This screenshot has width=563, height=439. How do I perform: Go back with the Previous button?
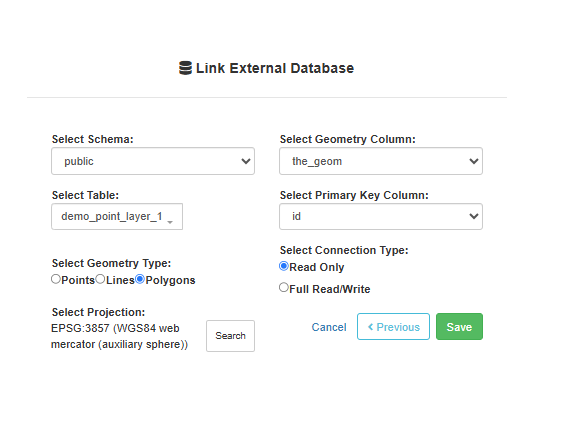click(394, 327)
